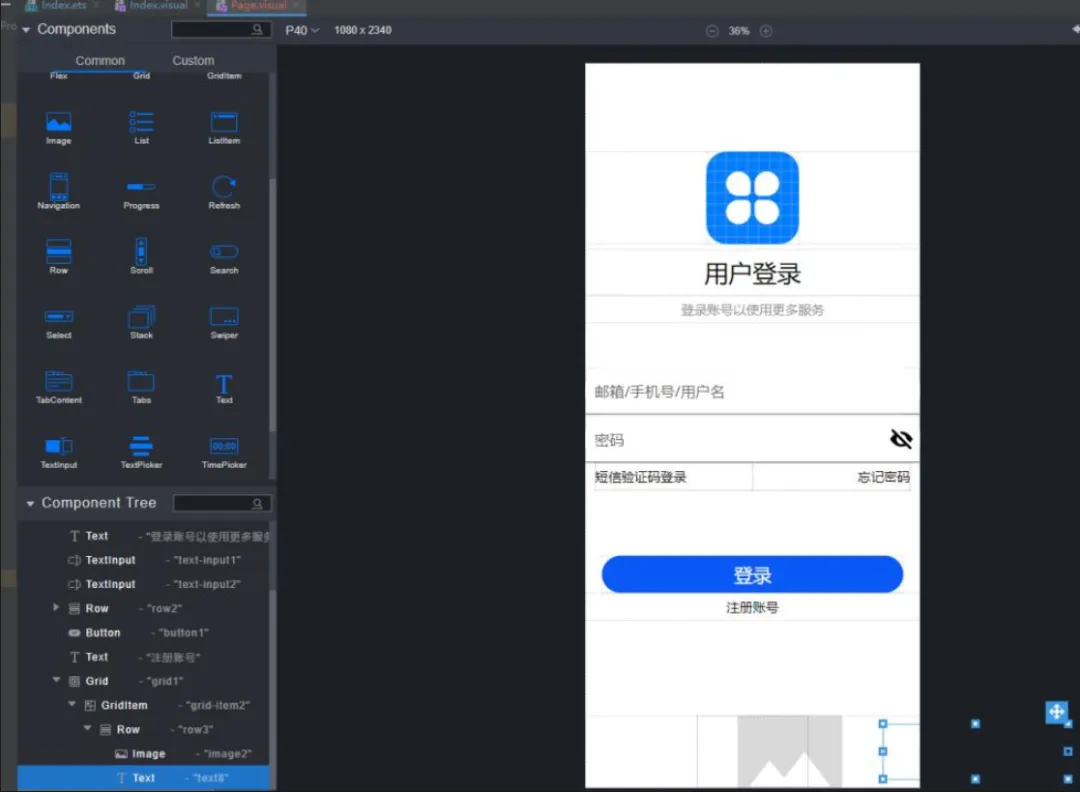Collapse the Component Tree panel
The image size is (1080, 792).
click(30, 503)
